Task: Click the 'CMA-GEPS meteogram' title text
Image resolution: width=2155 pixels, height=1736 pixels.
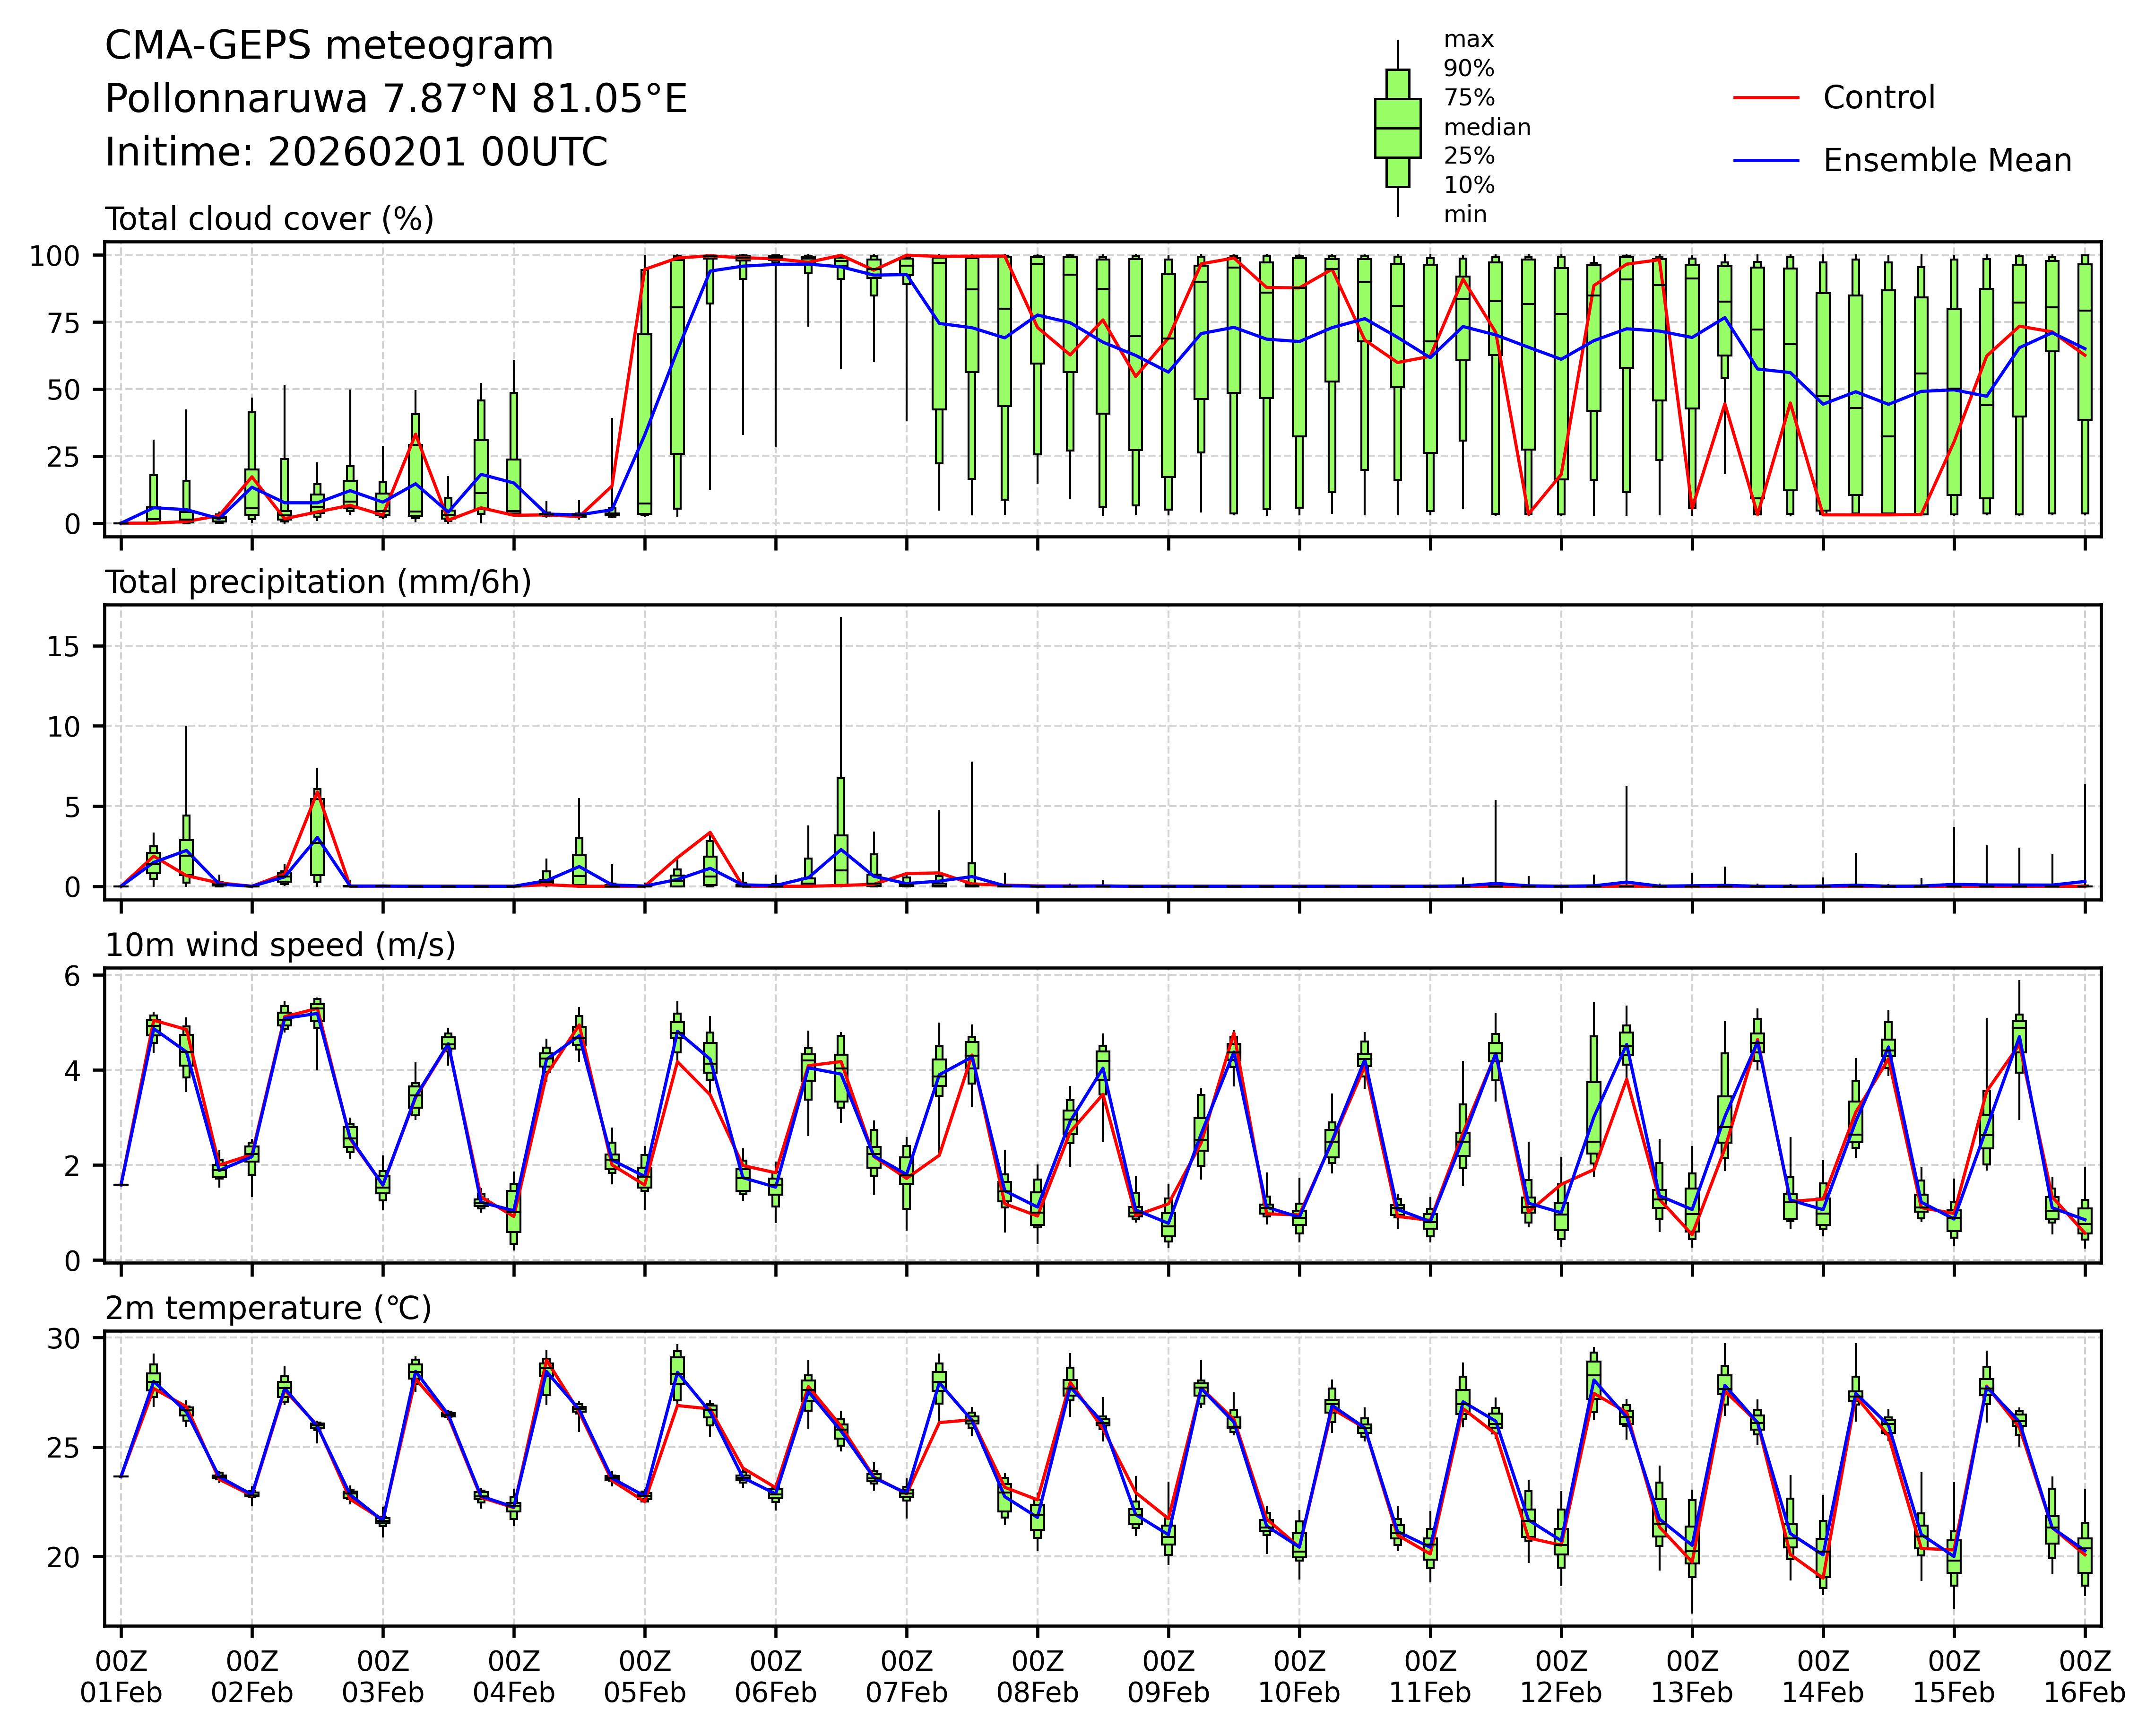Action: [329, 46]
